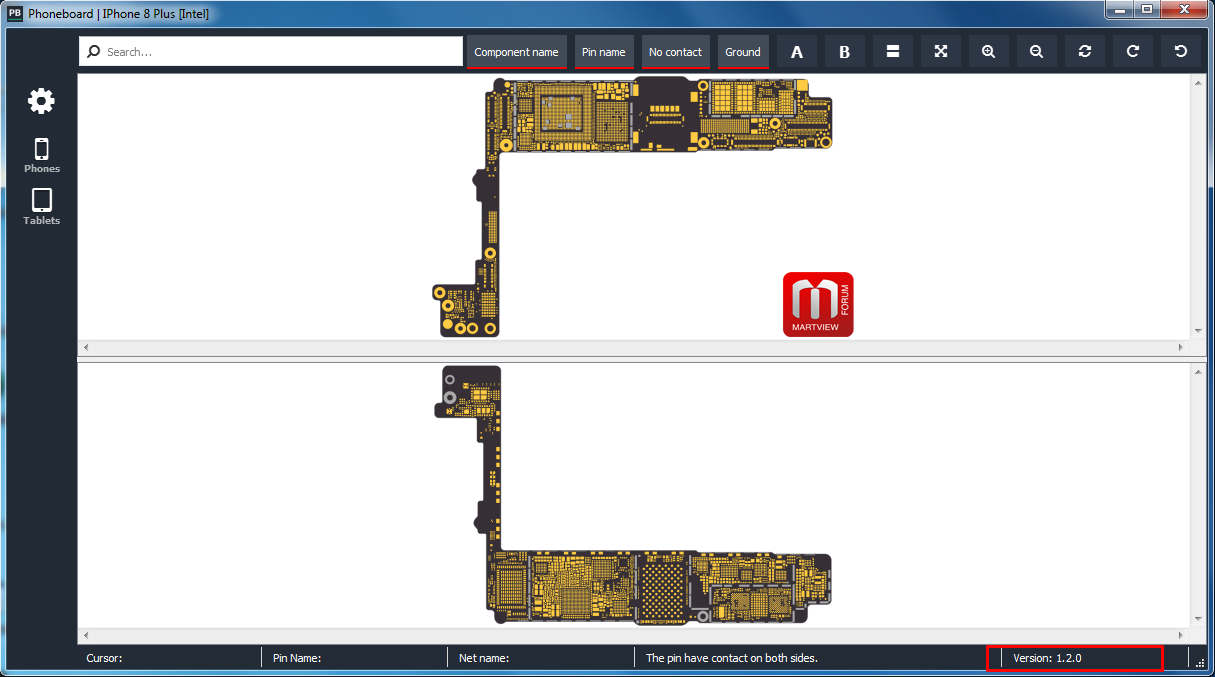Viewport: 1215px width, 677px height.
Task: Click the upper pane scroll-left arrow
Action: pyautogui.click(x=85, y=347)
